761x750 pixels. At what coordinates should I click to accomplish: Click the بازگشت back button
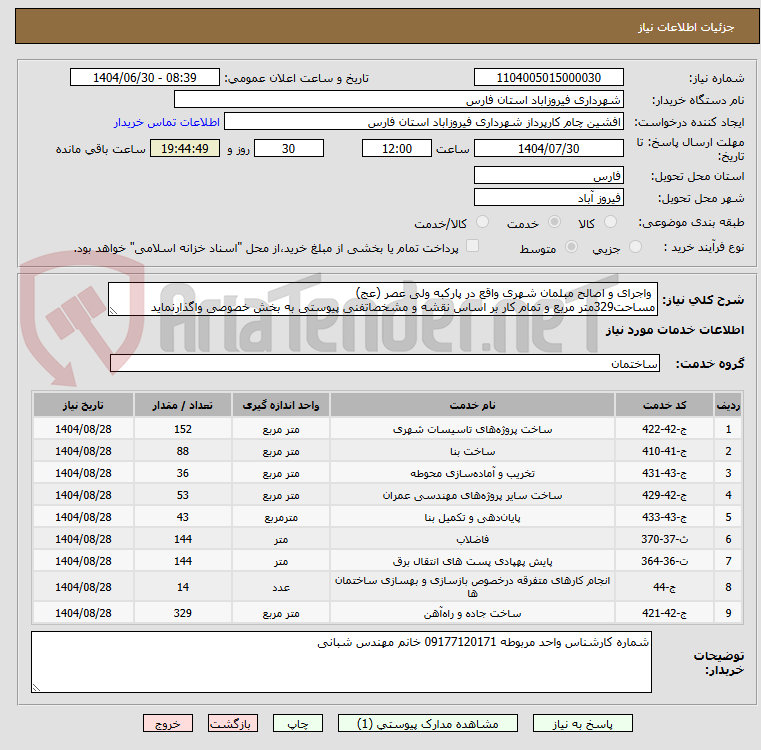[232, 723]
